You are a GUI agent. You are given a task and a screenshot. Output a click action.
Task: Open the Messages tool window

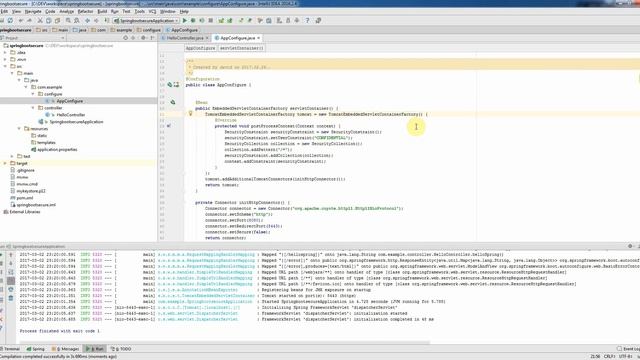tap(66, 349)
